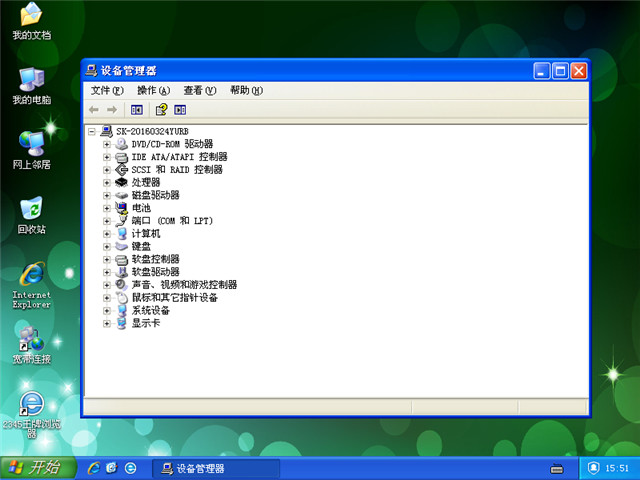Click the DVD/CD-ROM drive disc icon
640x480 pixels.
point(122,144)
